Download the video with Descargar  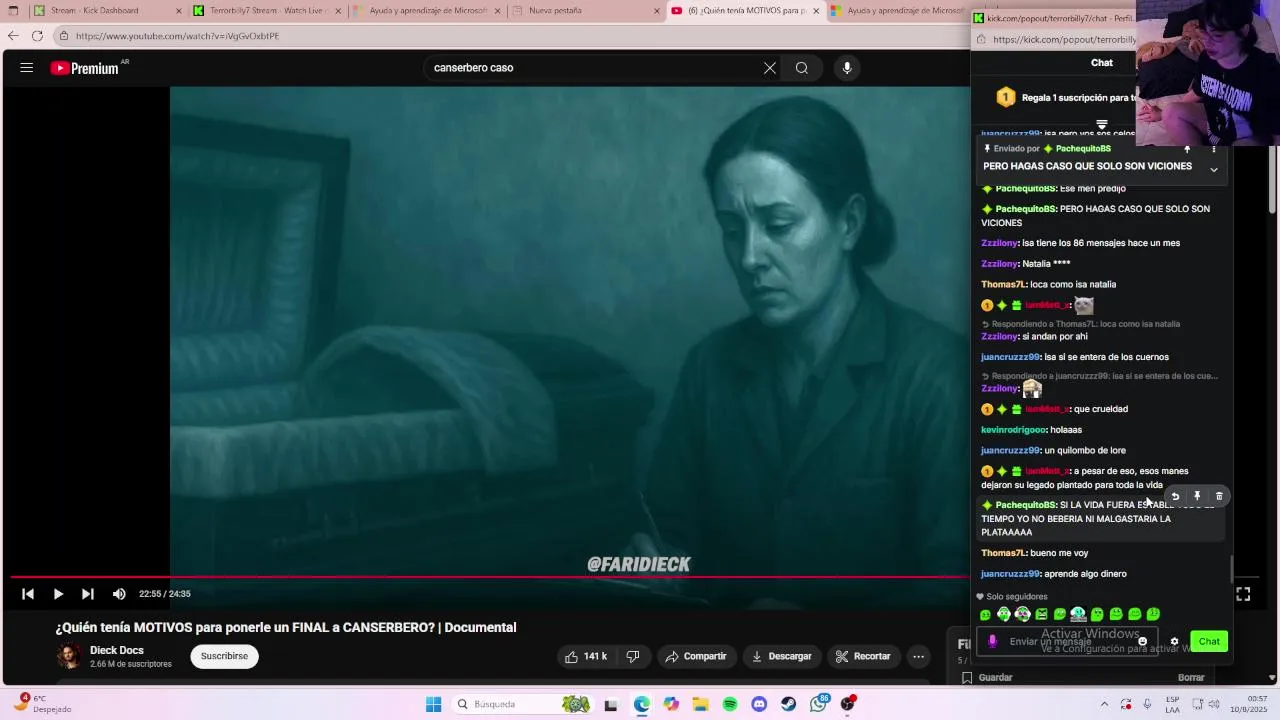tap(781, 656)
